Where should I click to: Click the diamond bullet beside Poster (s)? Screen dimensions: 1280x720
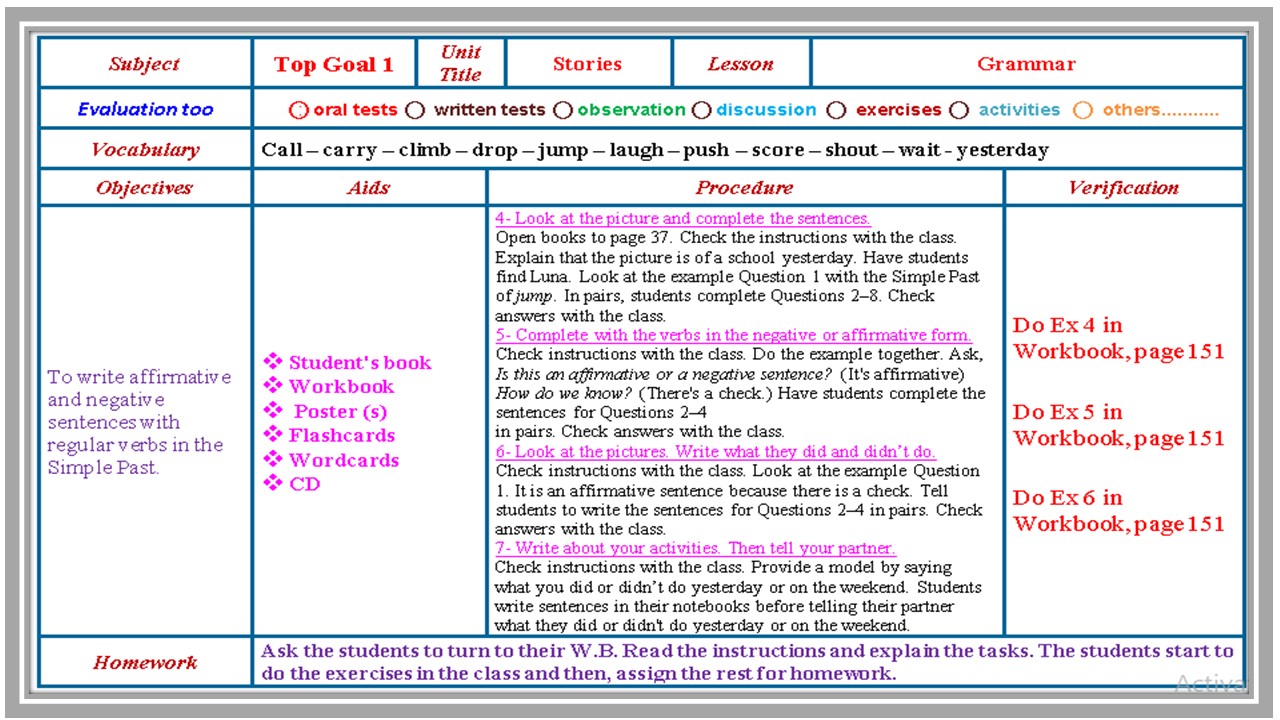[x=273, y=411]
